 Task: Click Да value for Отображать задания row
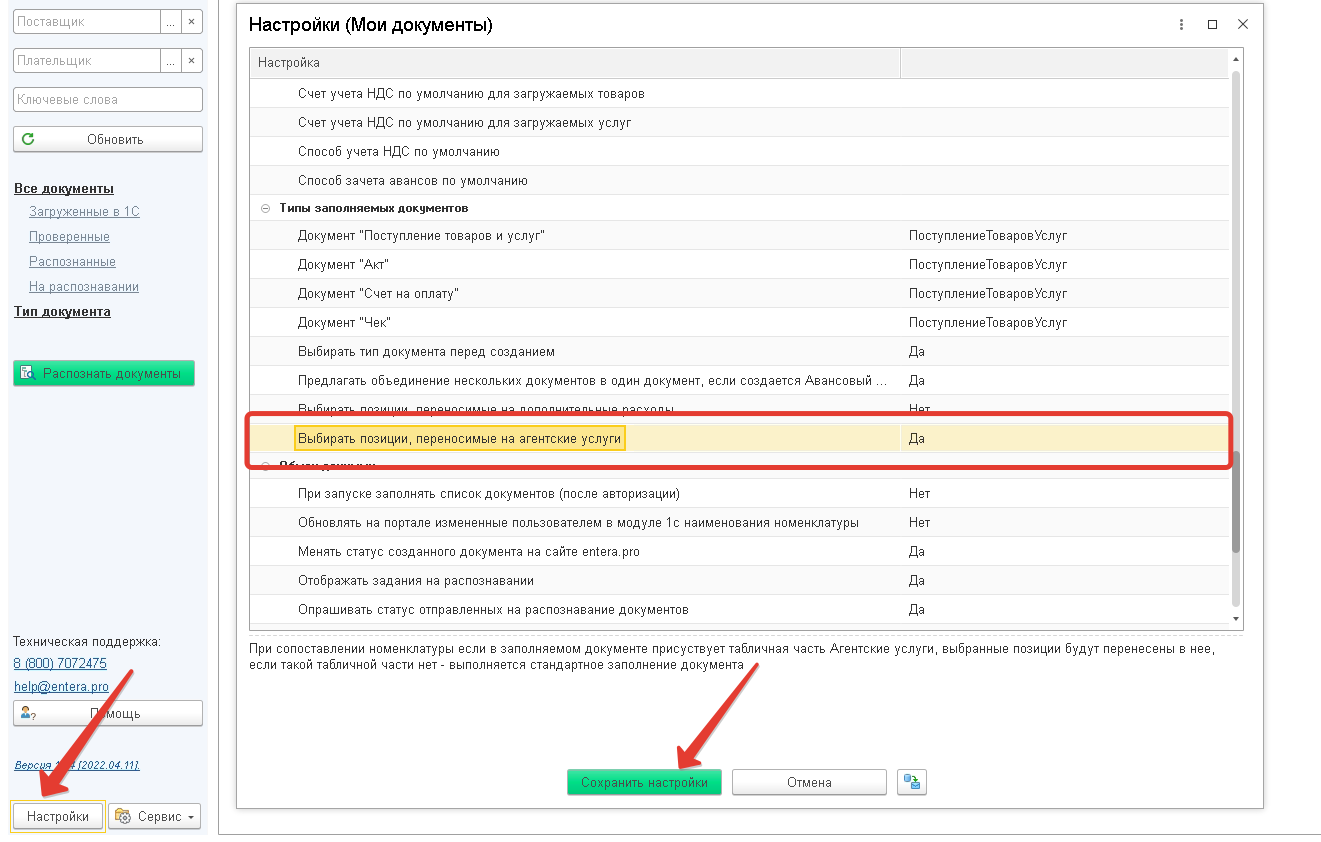coord(917,581)
